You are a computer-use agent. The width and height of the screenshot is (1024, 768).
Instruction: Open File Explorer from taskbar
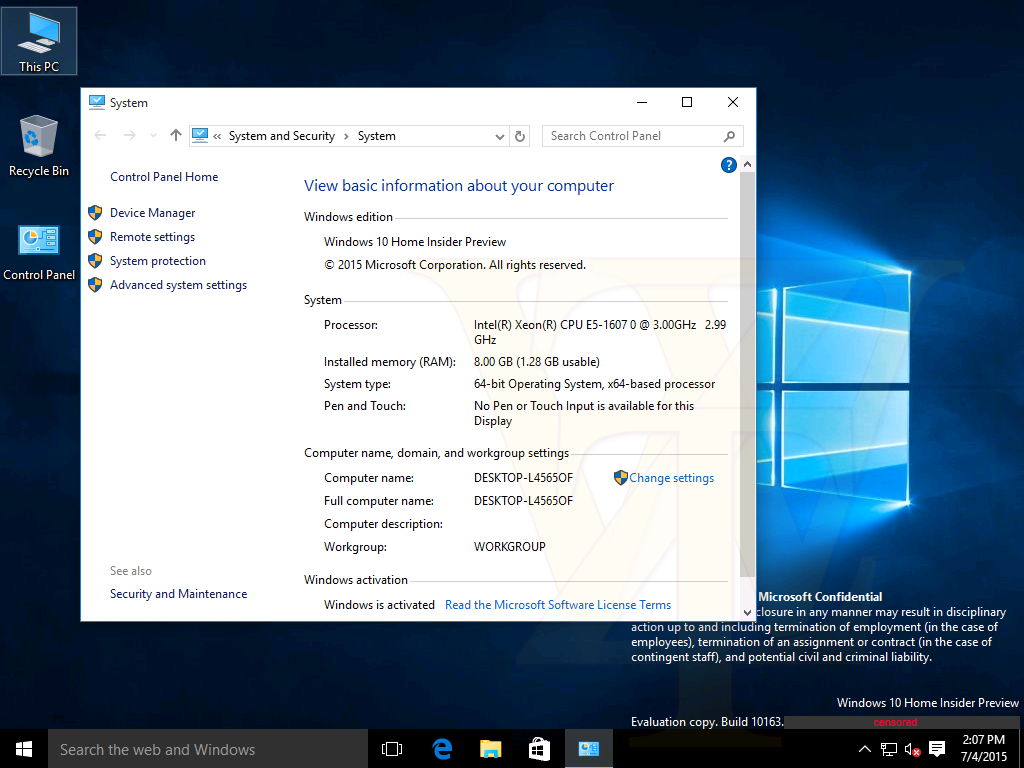point(490,749)
